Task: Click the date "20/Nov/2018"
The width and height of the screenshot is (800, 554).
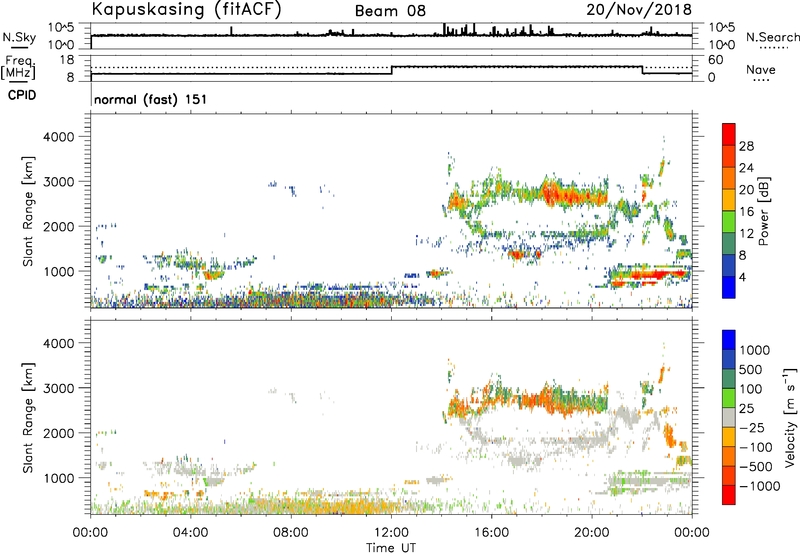Action: [639, 9]
